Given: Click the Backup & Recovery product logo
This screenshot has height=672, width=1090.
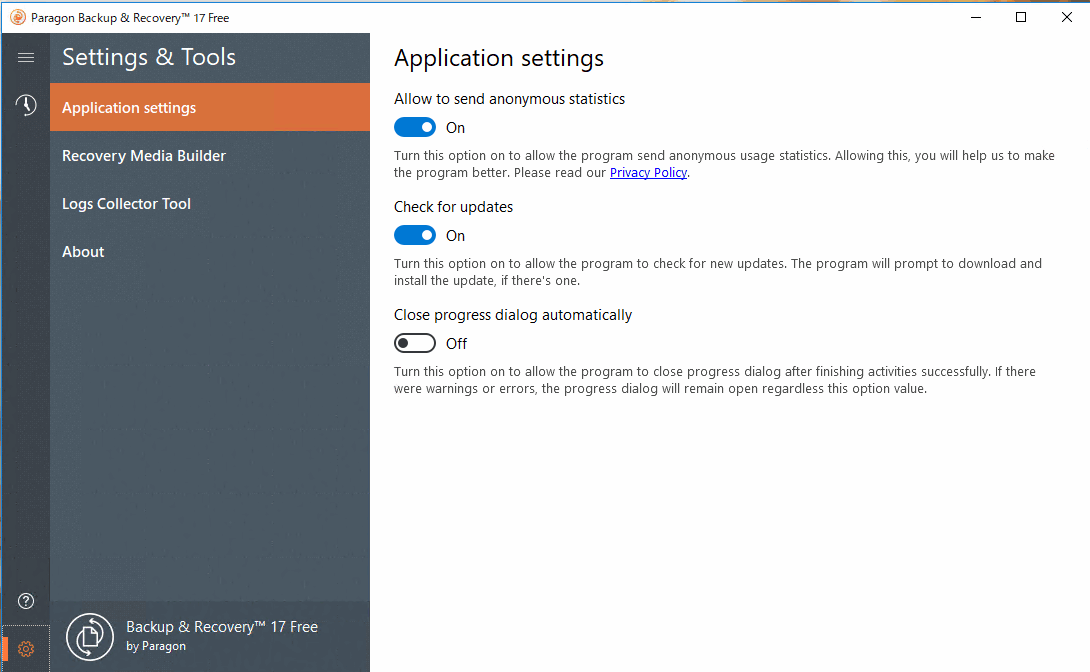Looking at the screenshot, I should tap(90, 637).
